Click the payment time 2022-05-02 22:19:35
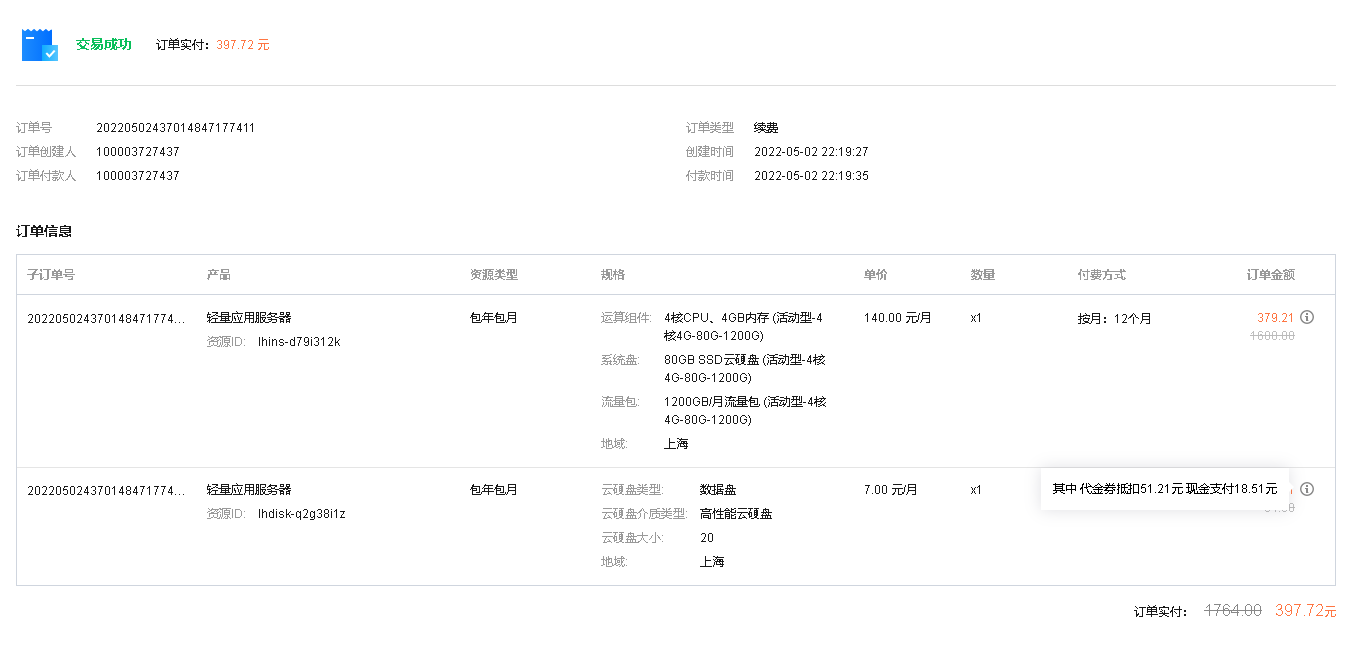Viewport: 1351px width, 649px height. coord(811,176)
